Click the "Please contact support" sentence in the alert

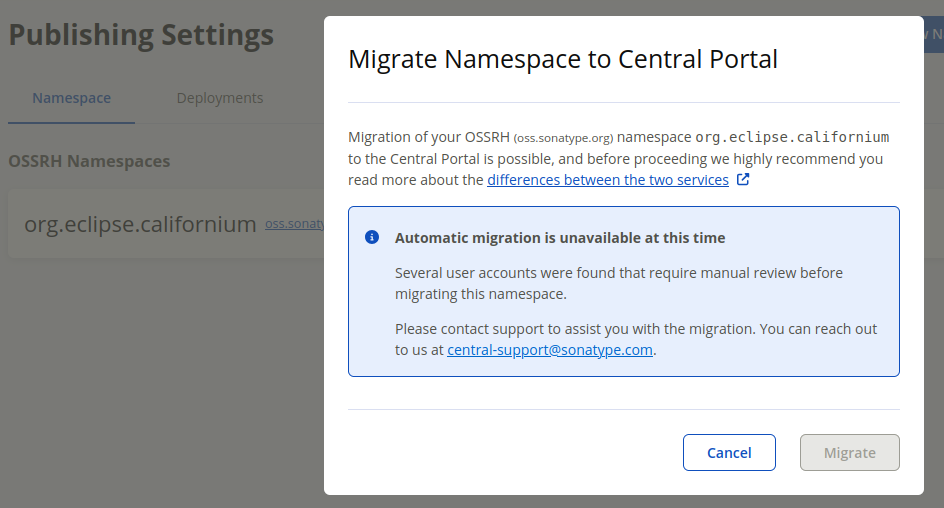tap(635, 329)
